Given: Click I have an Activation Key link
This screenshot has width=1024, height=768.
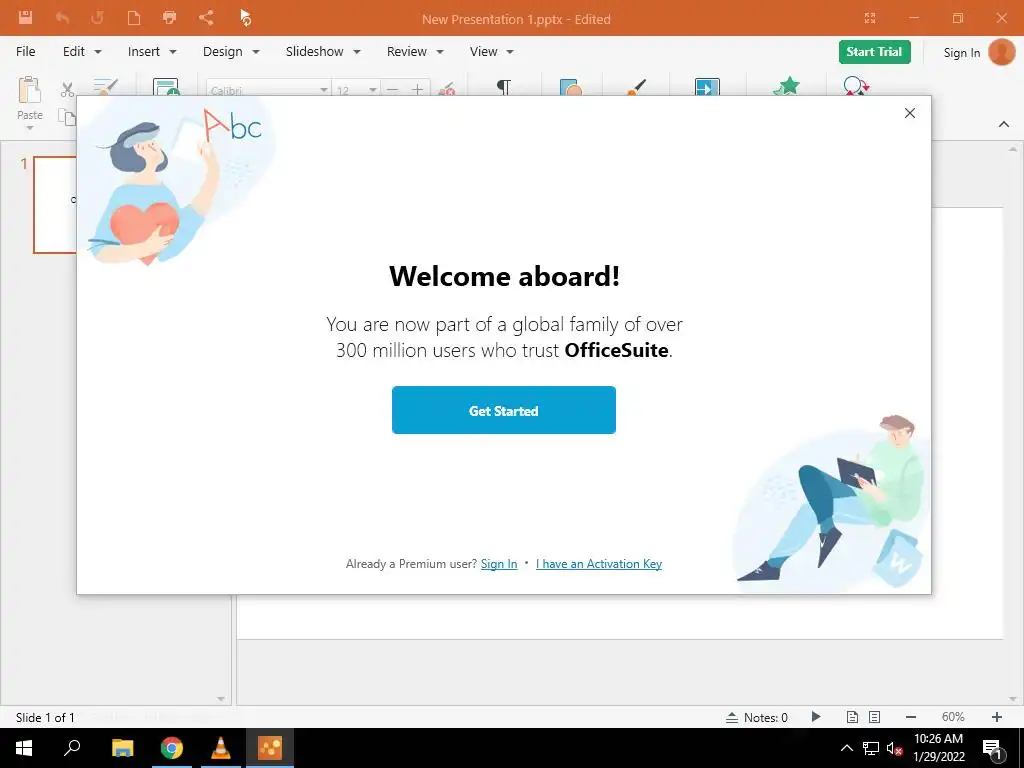Looking at the screenshot, I should tap(599, 564).
